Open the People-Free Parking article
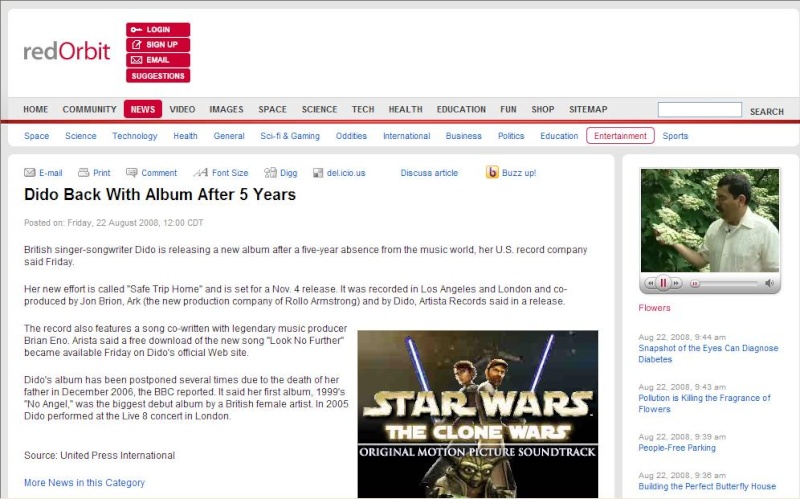 (677, 447)
